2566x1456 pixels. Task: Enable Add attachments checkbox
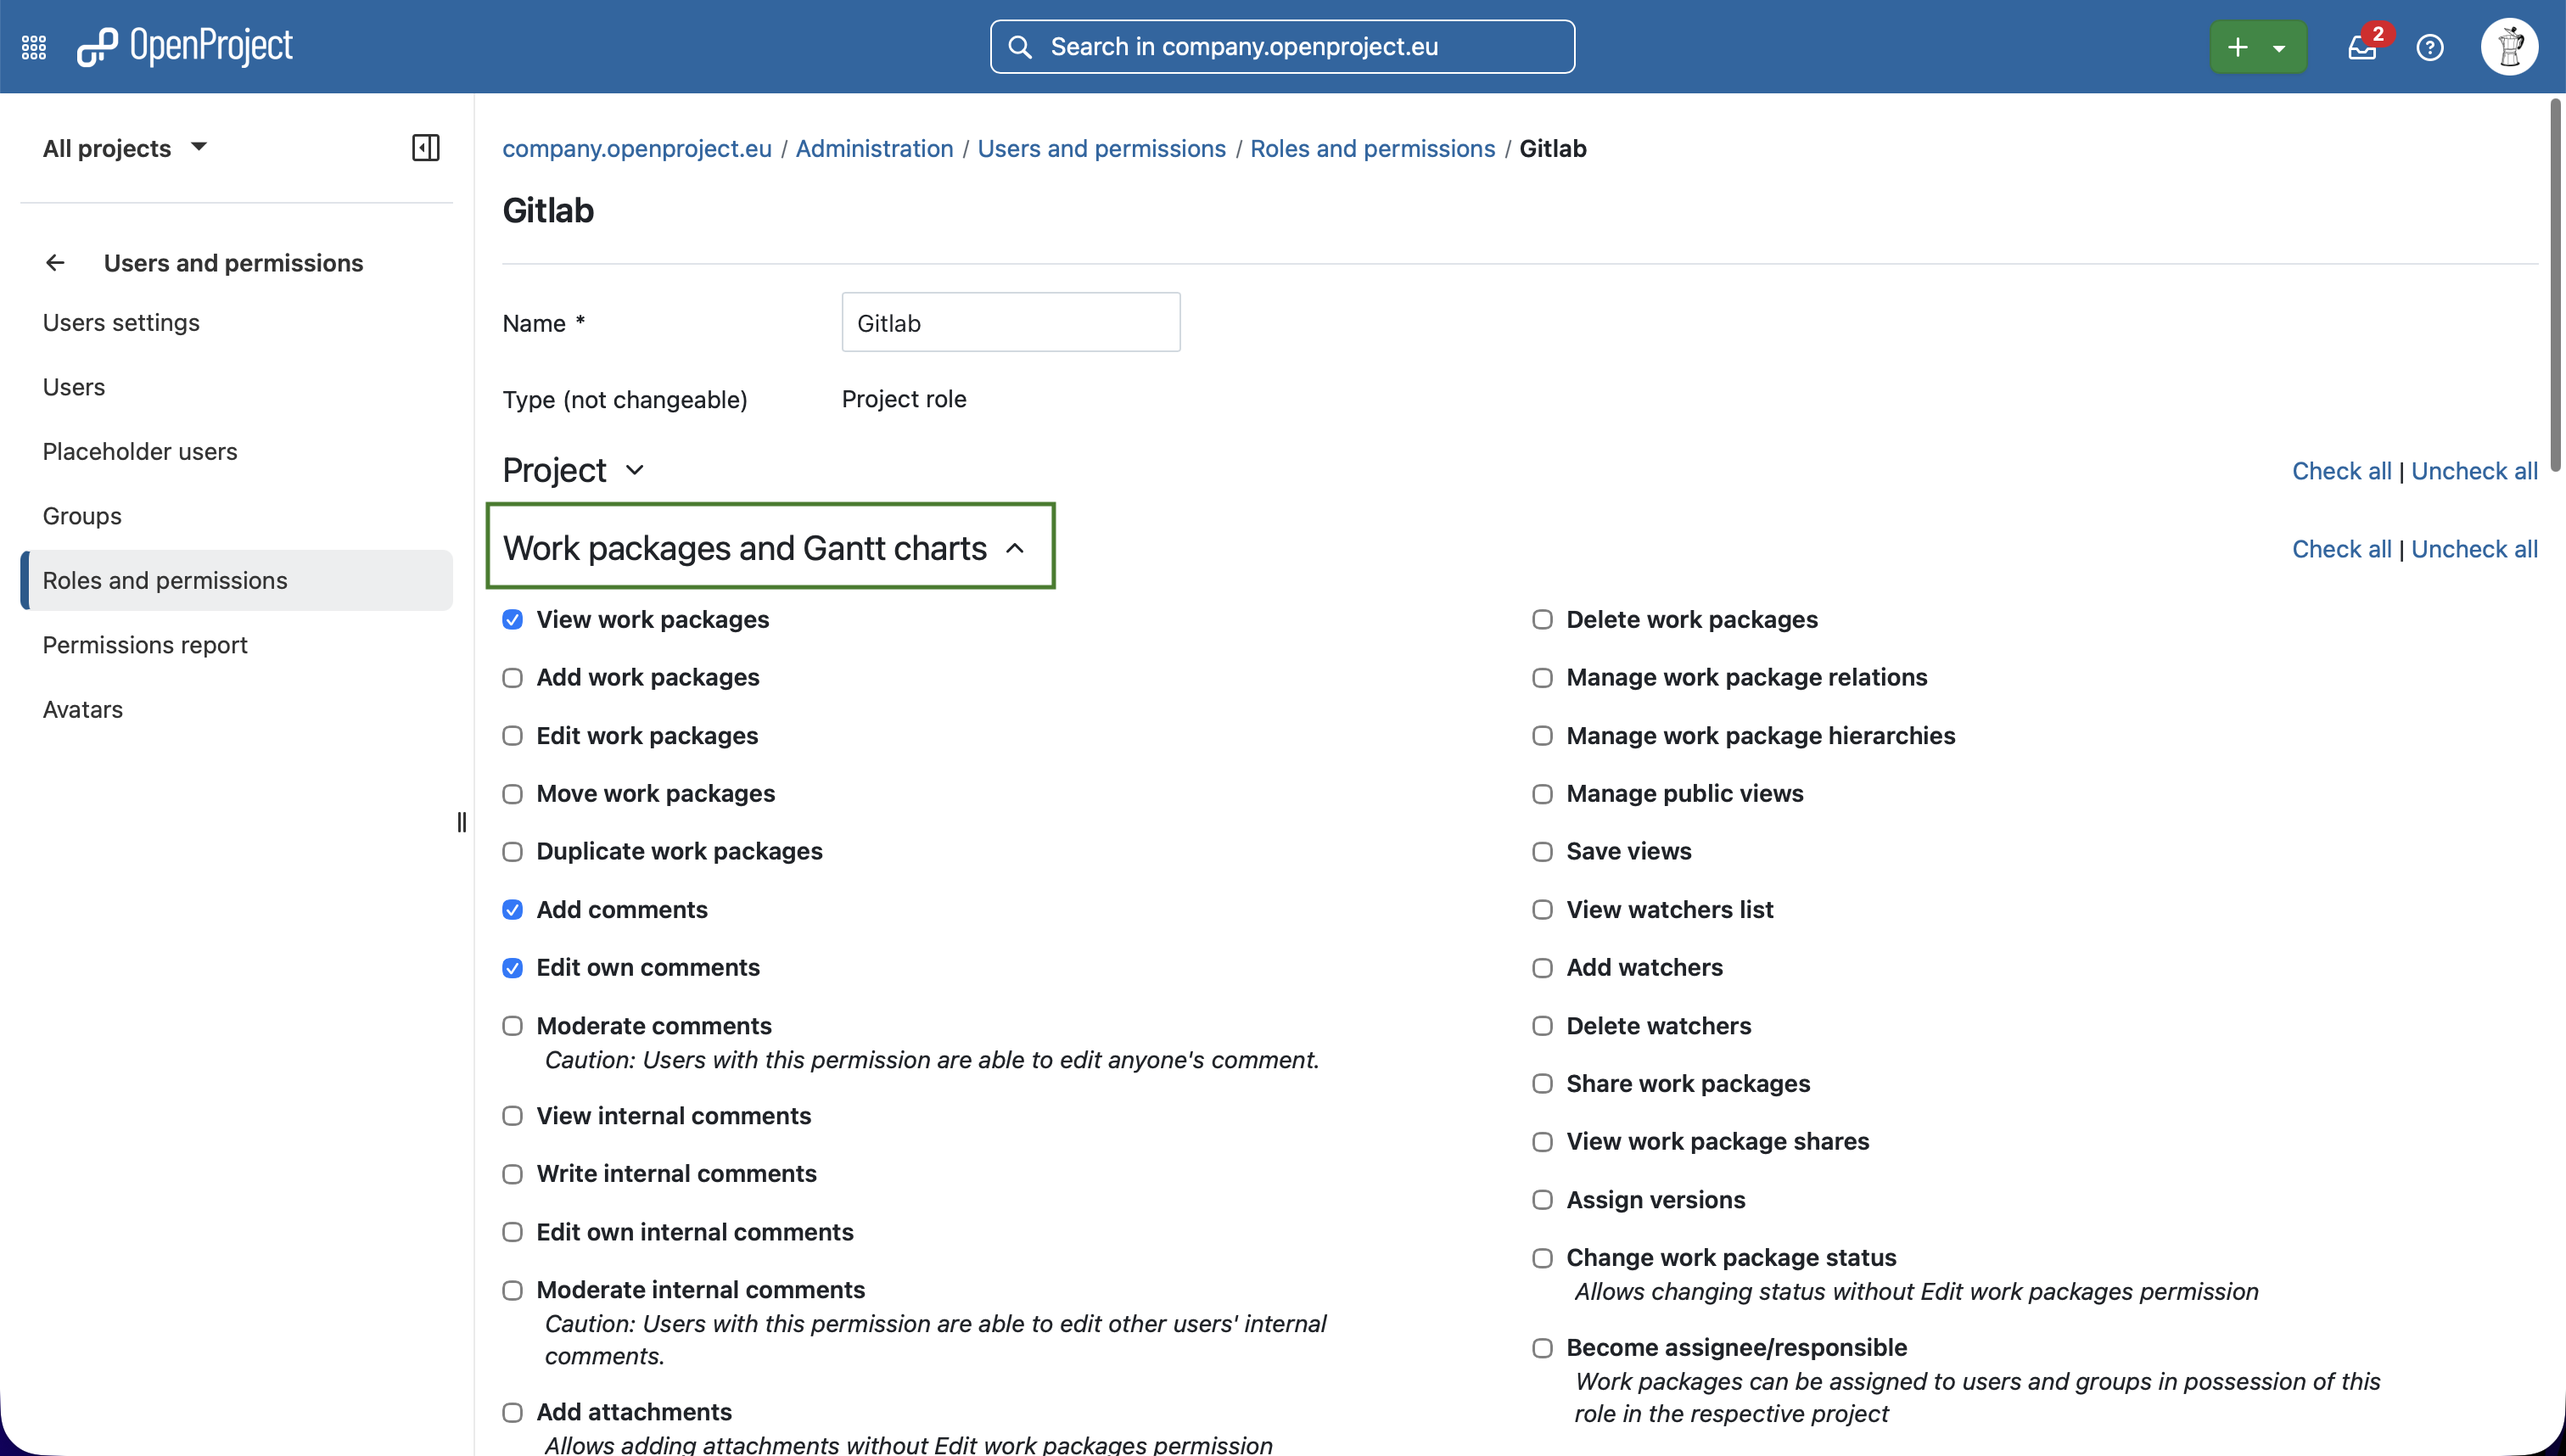coord(512,1412)
